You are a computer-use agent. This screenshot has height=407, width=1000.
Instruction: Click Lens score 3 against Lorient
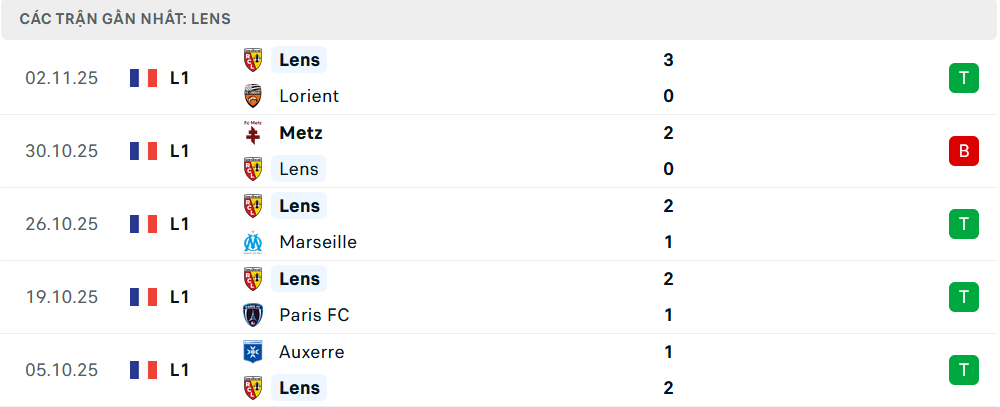tap(668, 60)
